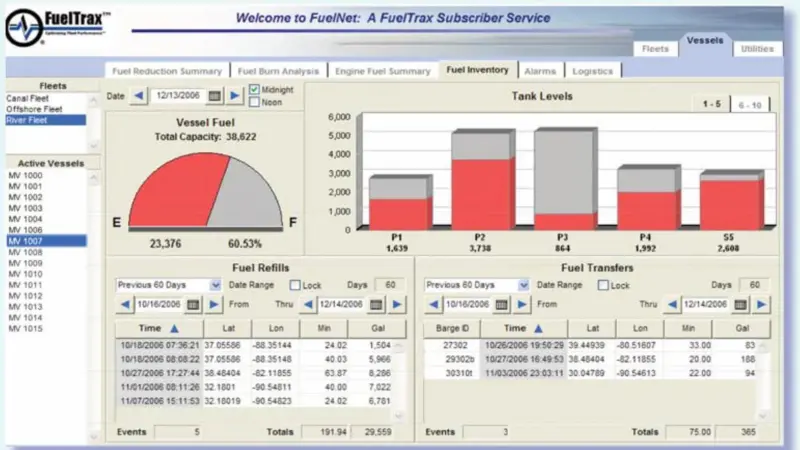Switch to Fuel Reduction Summary tab
The image size is (800, 450).
(x=167, y=71)
